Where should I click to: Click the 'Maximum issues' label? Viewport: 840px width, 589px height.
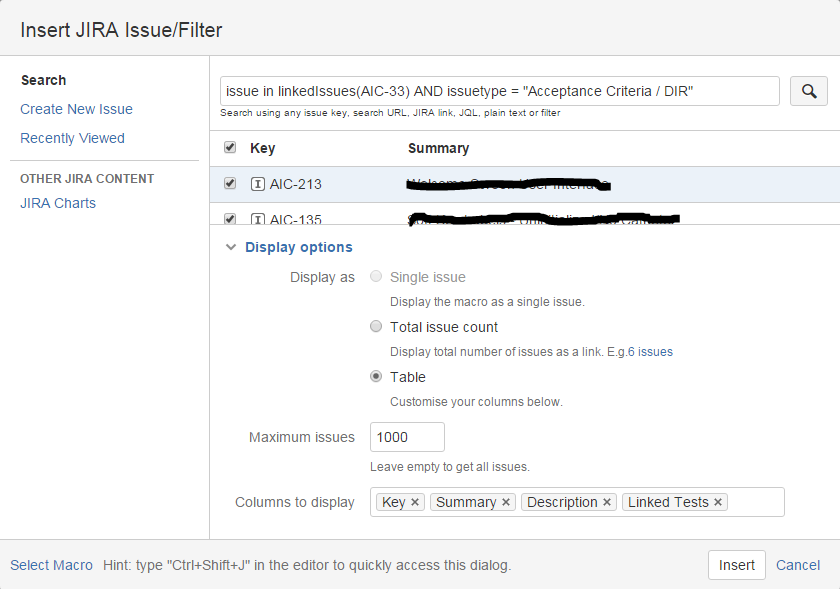point(302,437)
